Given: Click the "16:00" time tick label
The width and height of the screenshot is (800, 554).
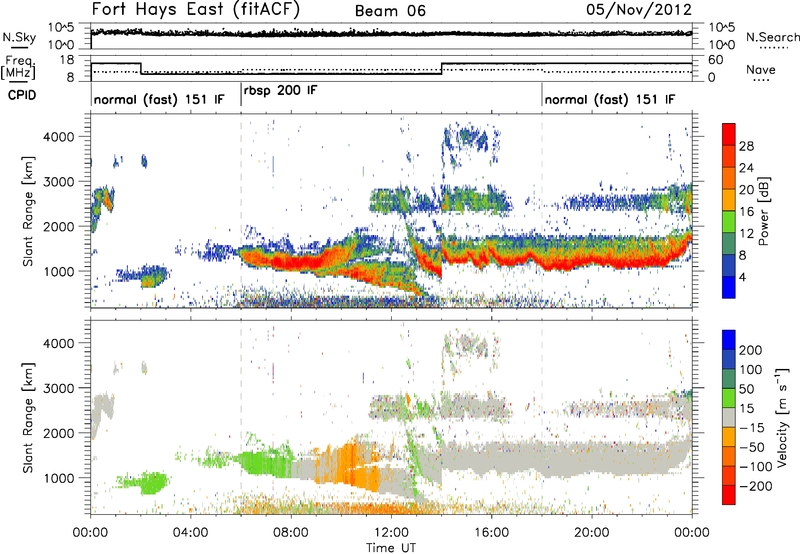Looking at the screenshot, I should click(491, 533).
